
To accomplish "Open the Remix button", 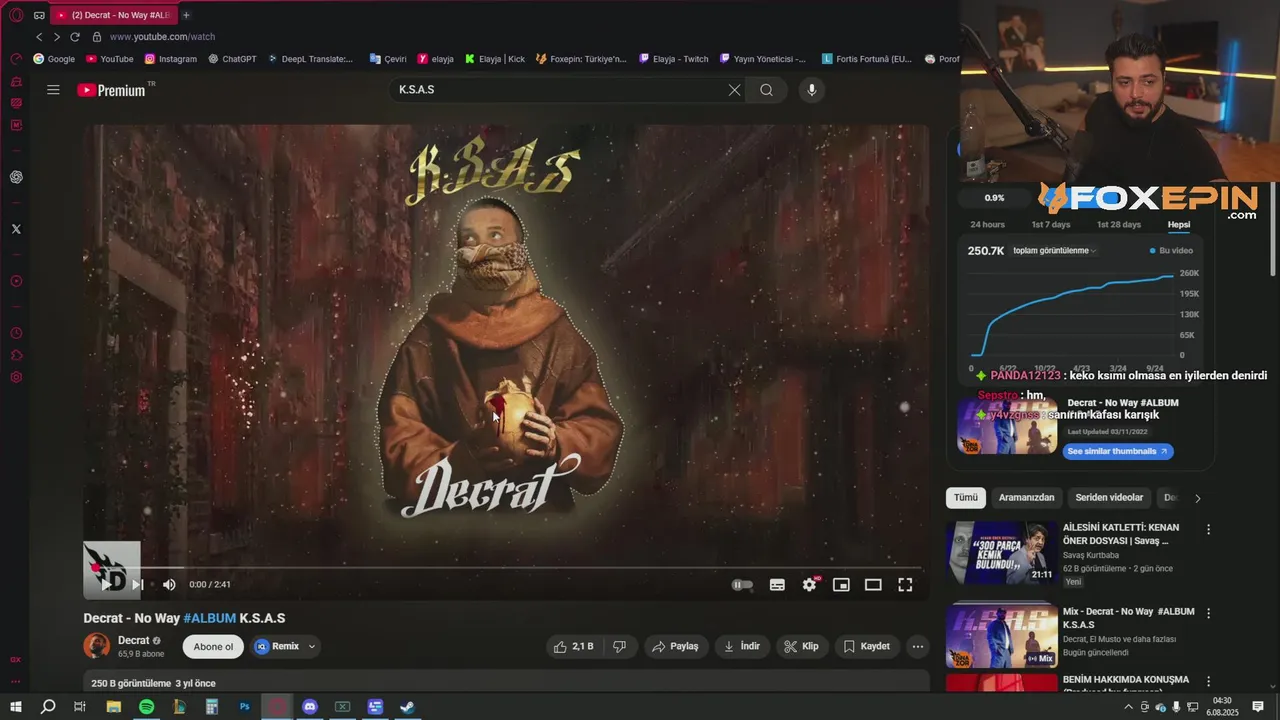I will point(276,647).
